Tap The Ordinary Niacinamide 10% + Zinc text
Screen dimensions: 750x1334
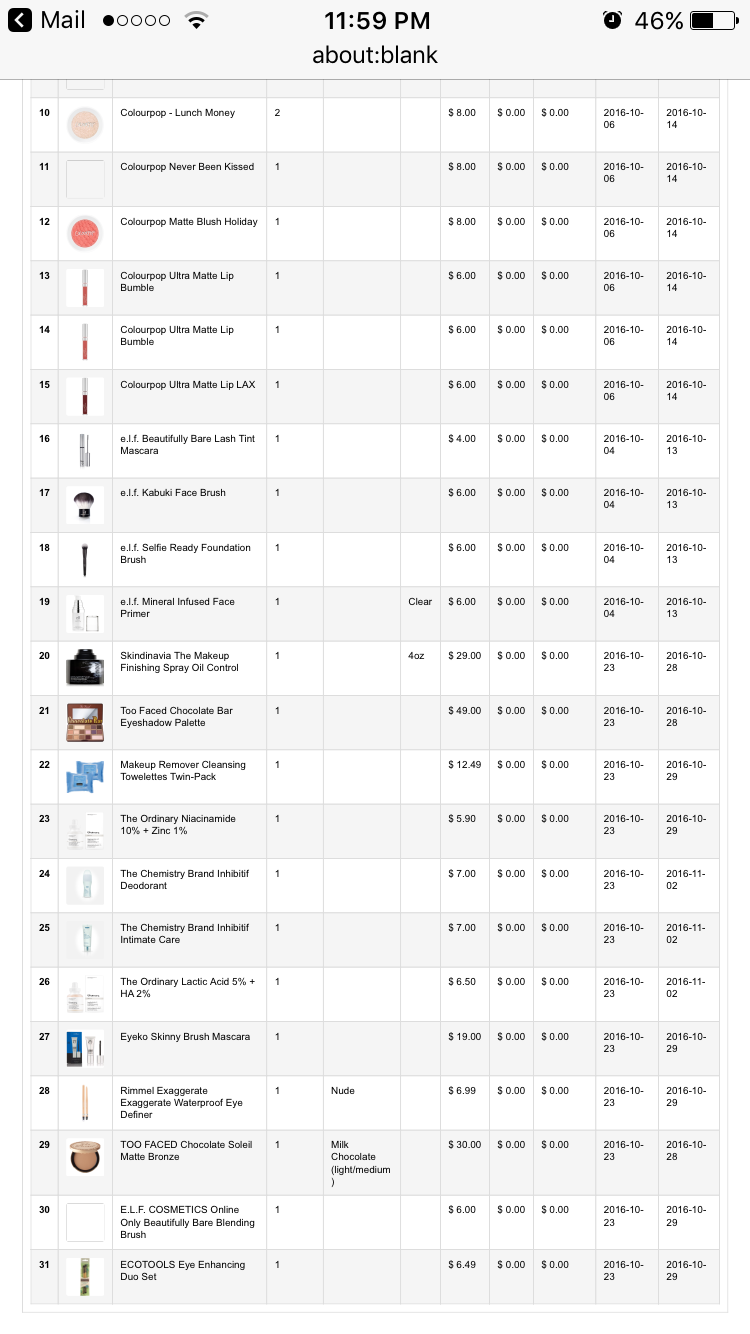point(178,825)
